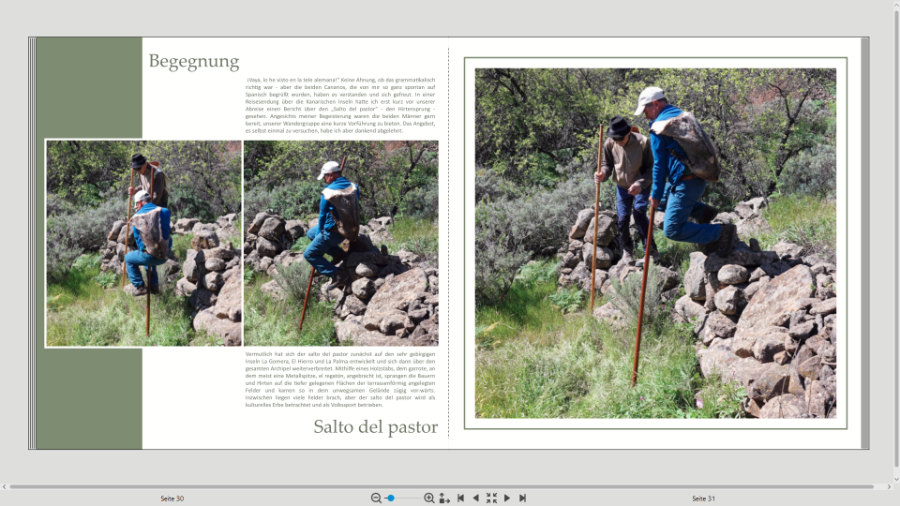This screenshot has height=506, width=900.
Task: Click the zoom slider handle
Action: coord(391,498)
